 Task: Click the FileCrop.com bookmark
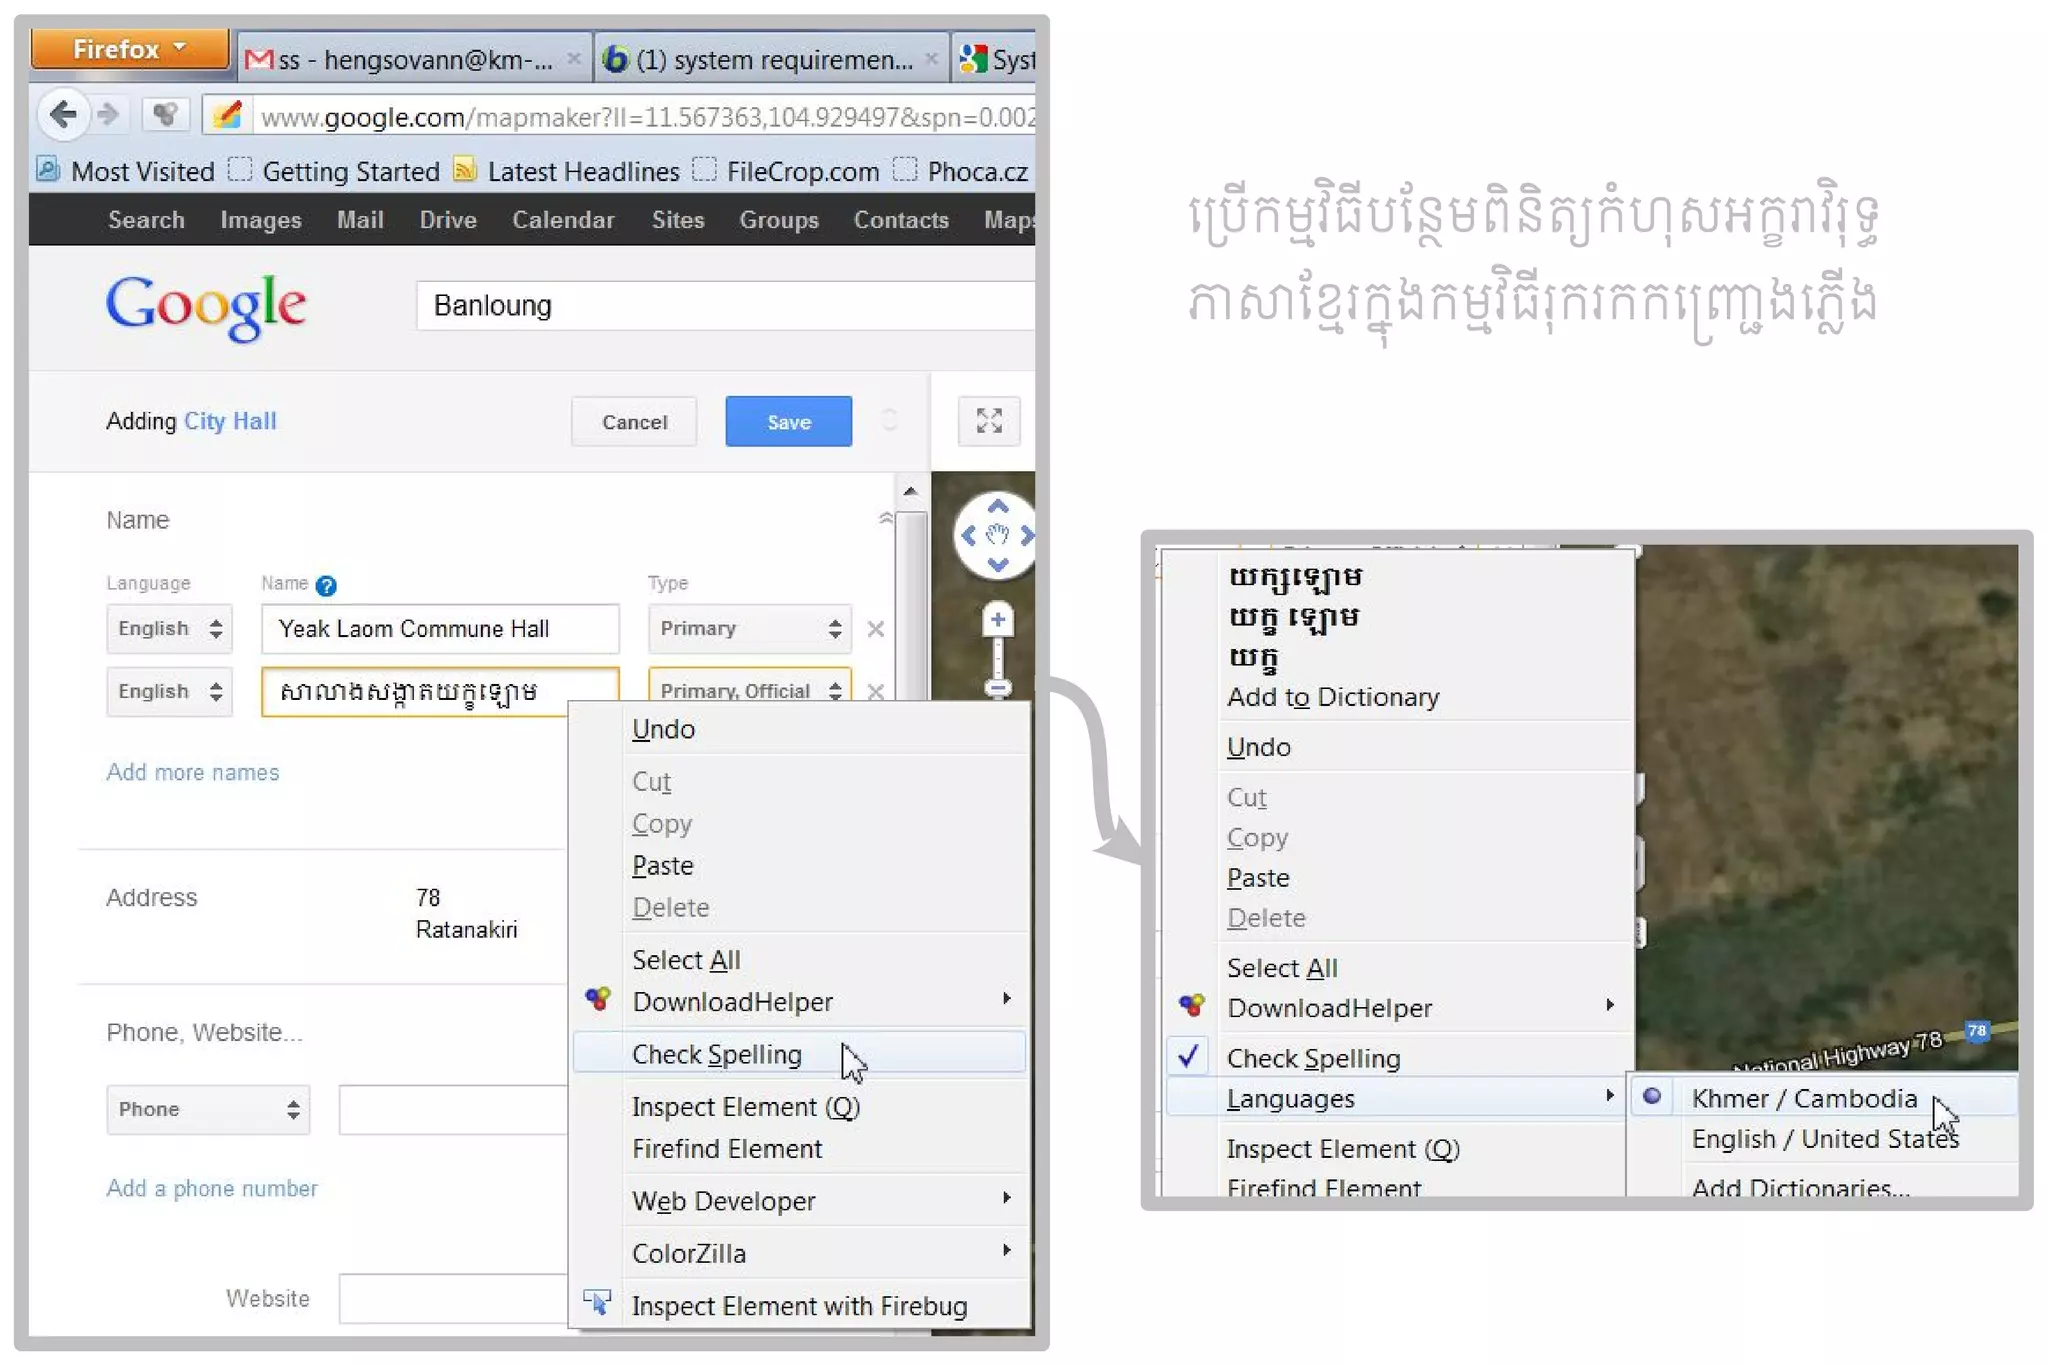(x=787, y=171)
